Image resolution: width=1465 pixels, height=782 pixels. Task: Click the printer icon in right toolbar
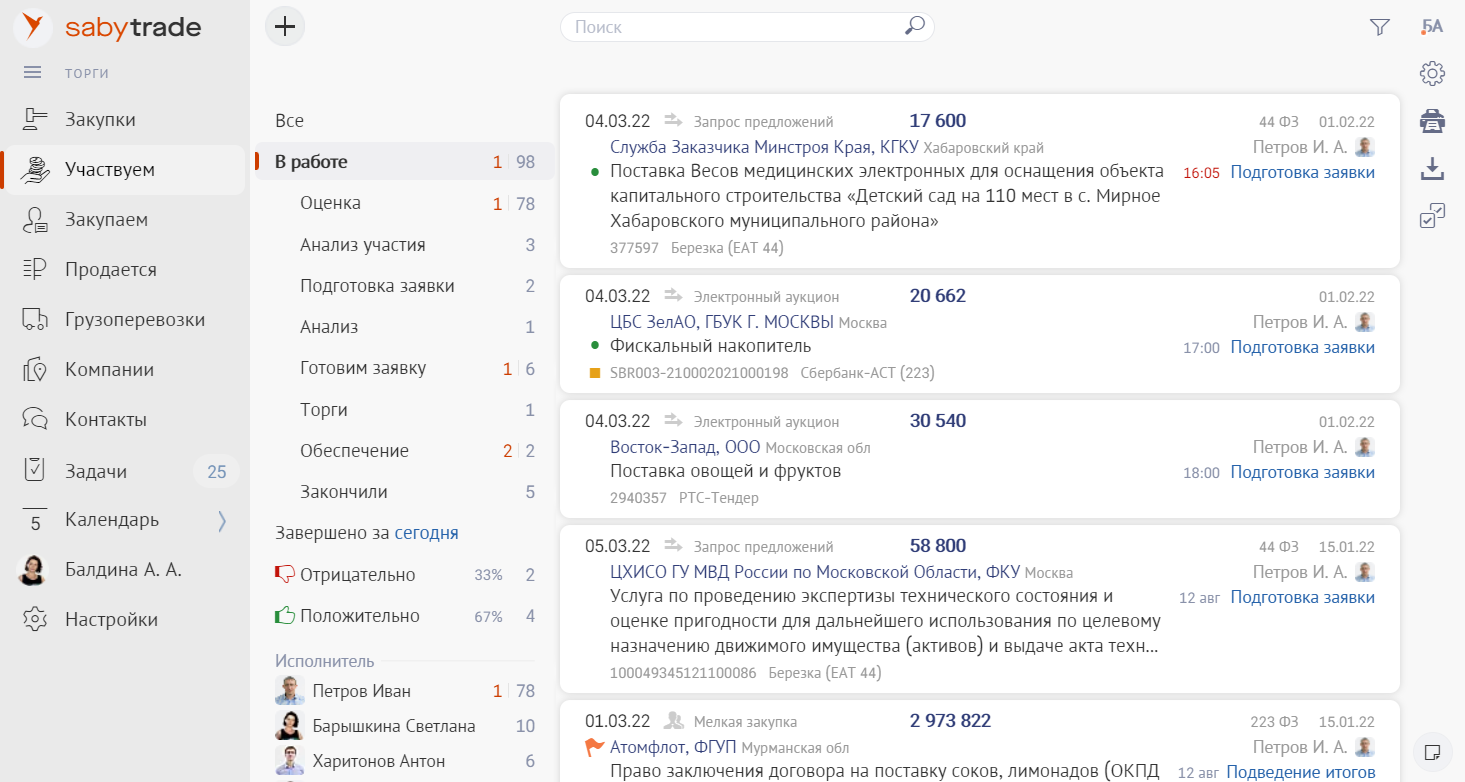(1432, 121)
